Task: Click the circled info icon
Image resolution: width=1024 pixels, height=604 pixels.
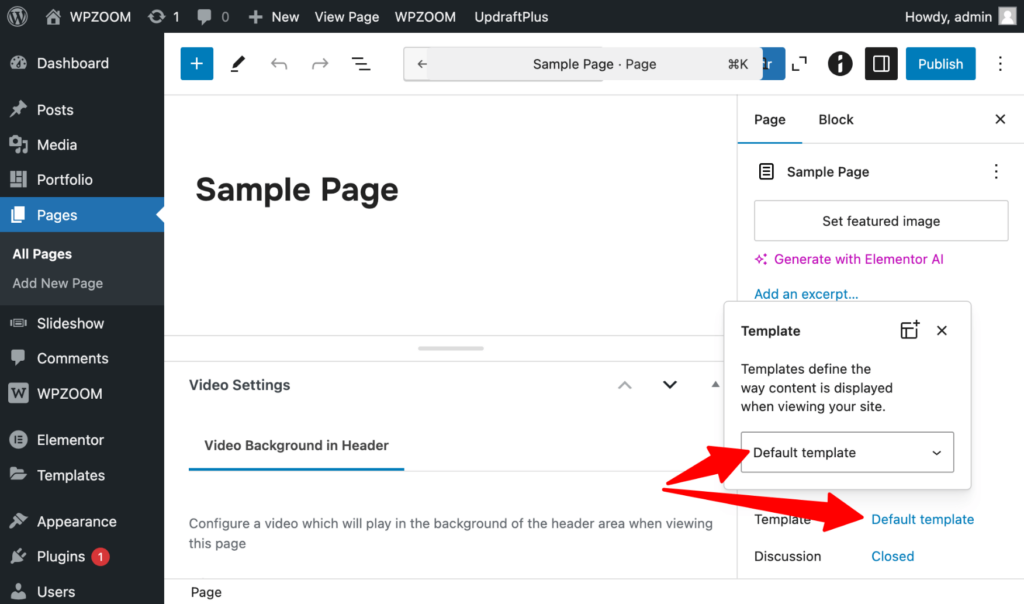Action: pyautogui.click(x=840, y=64)
